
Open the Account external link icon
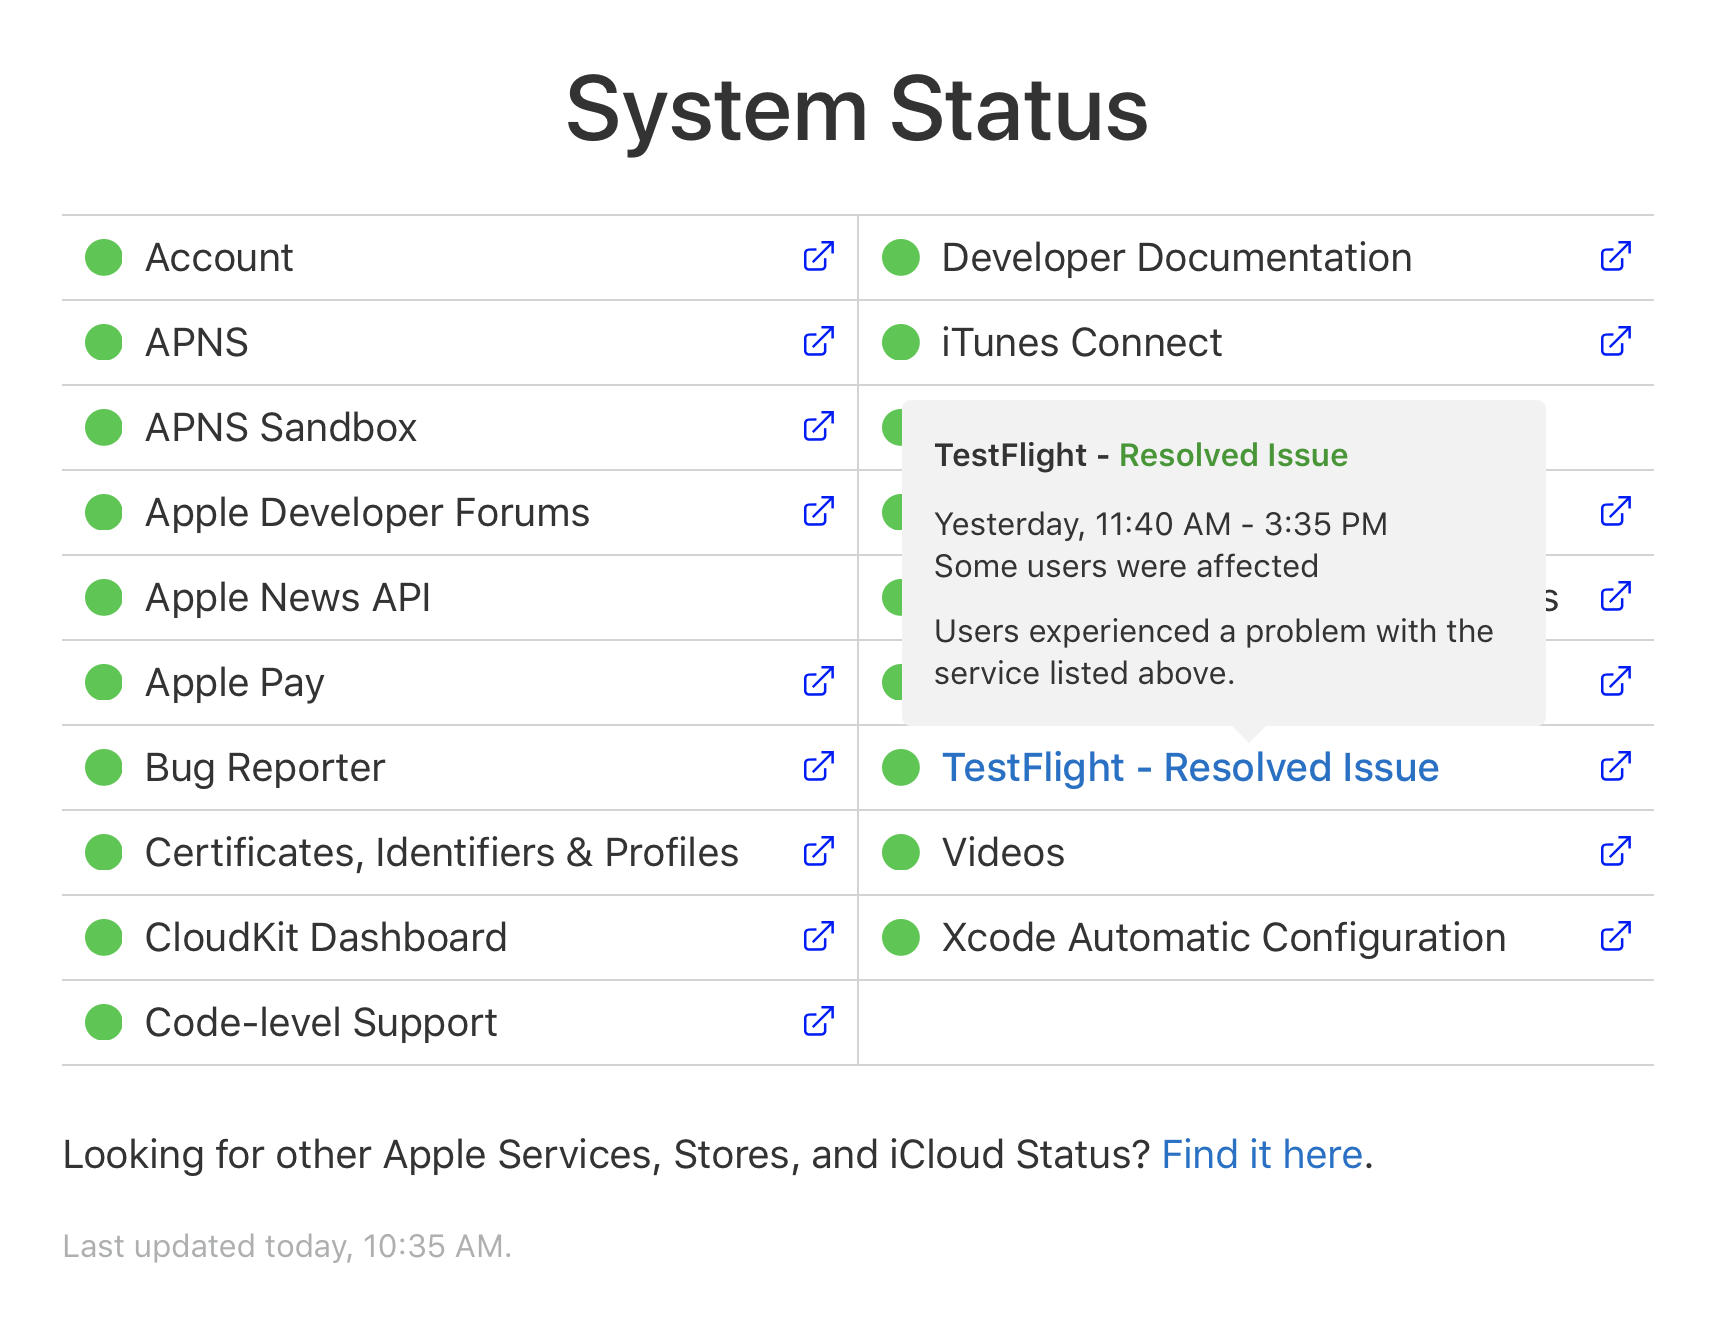(818, 257)
